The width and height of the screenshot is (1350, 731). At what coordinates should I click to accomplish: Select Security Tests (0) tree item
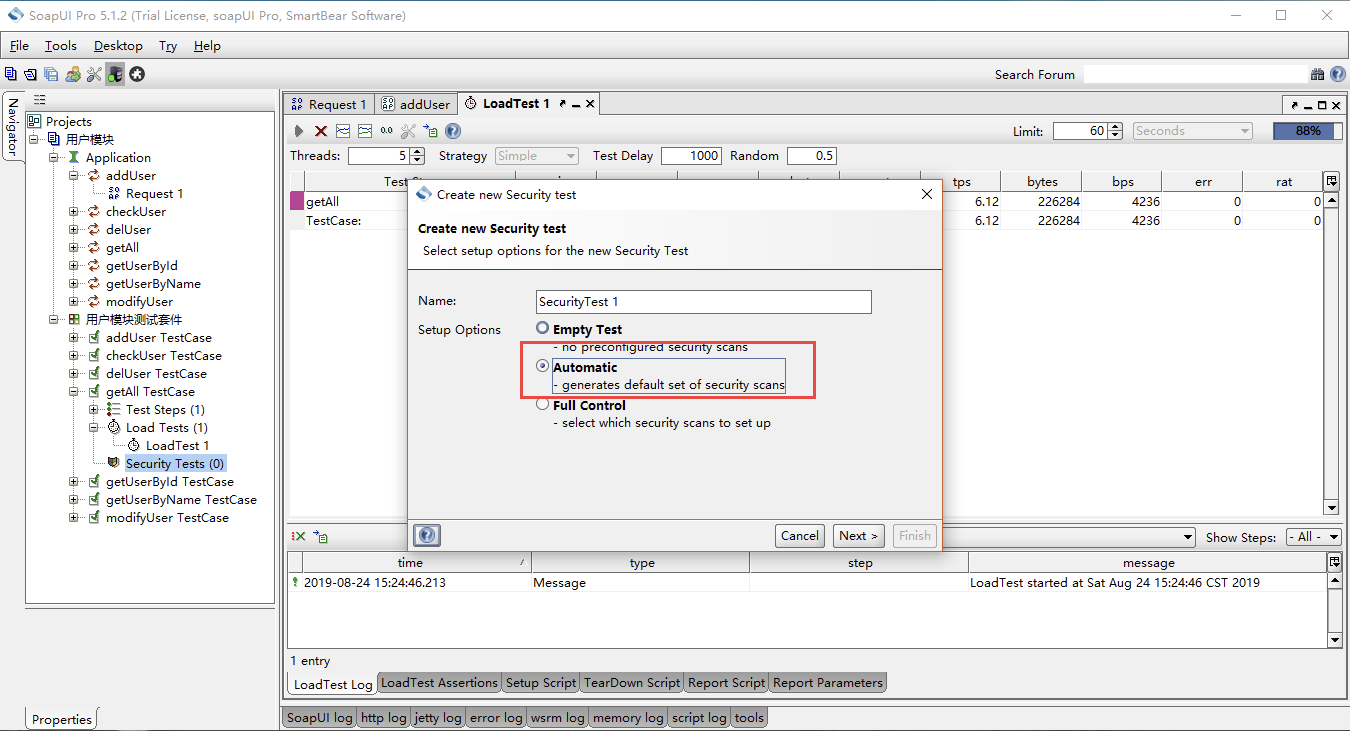coord(175,464)
